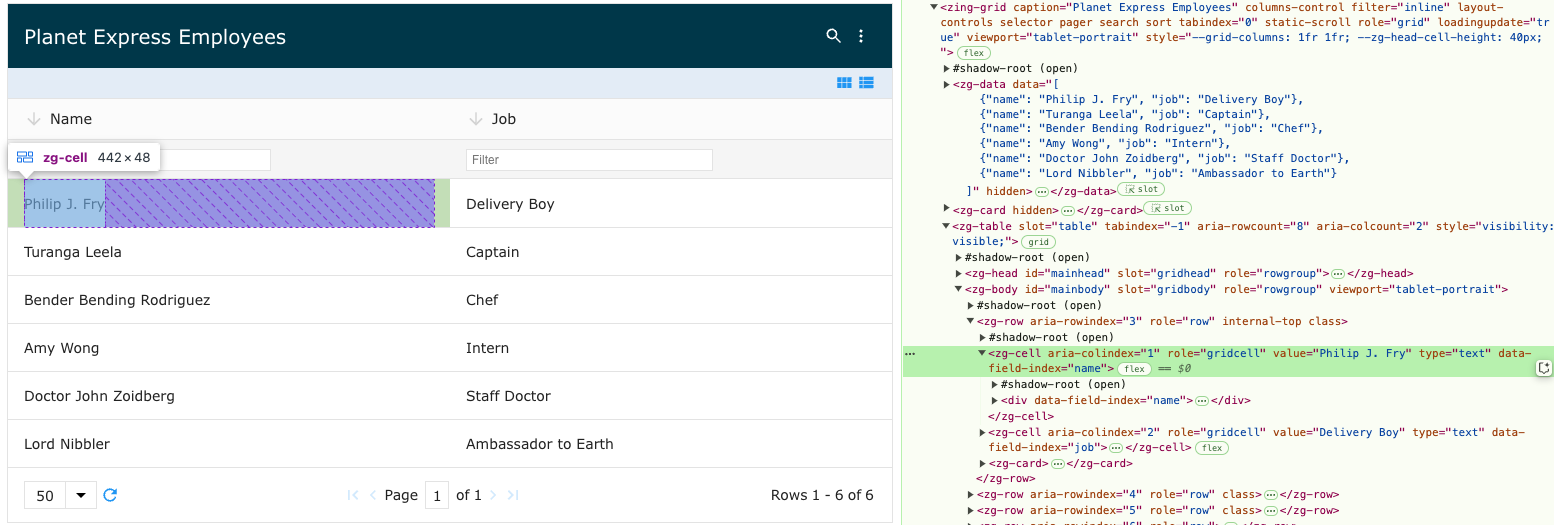Viewport: 1554px width, 525px height.
Task: Expand the zg-data element node
Action: click(946, 85)
